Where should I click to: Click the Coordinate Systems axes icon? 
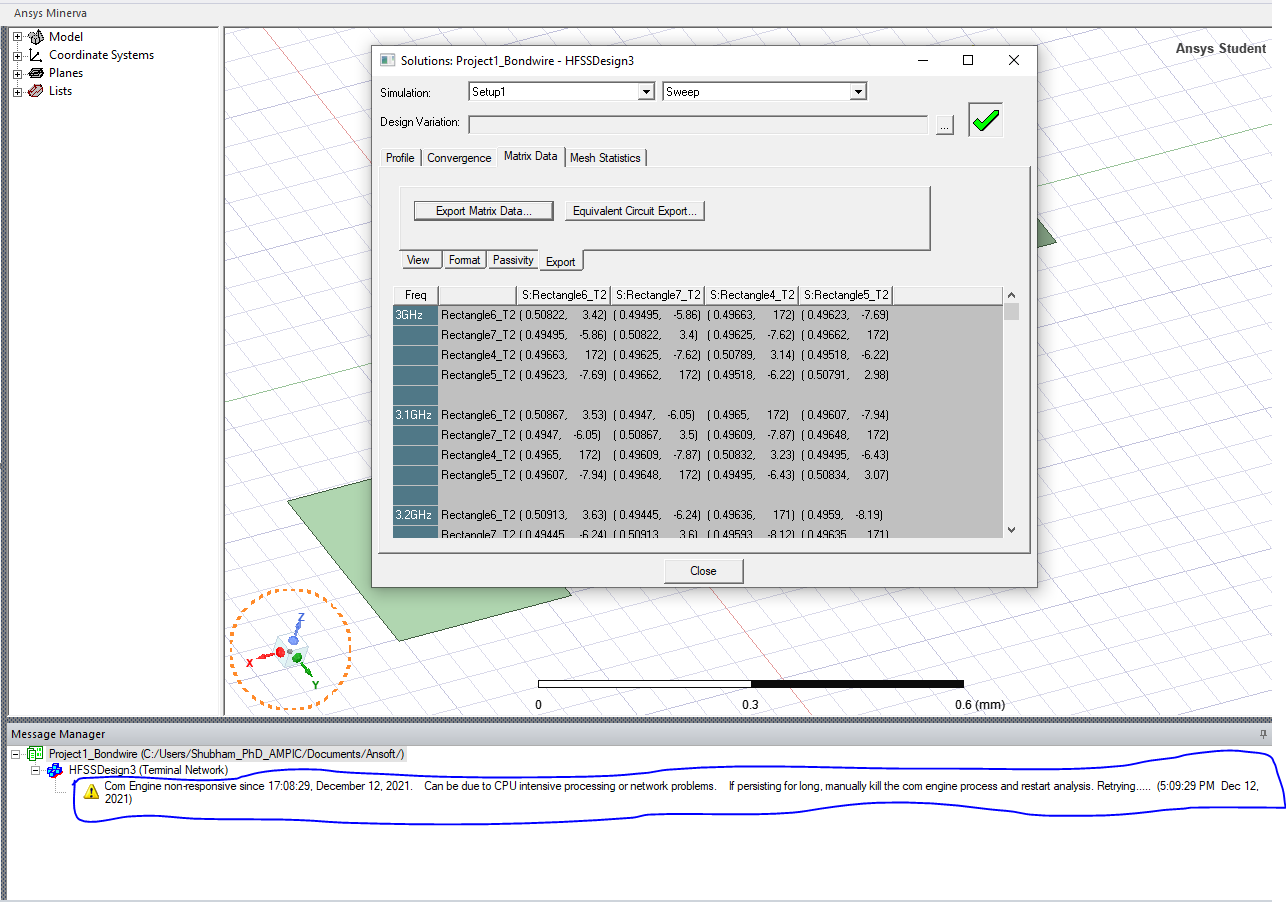coord(36,55)
